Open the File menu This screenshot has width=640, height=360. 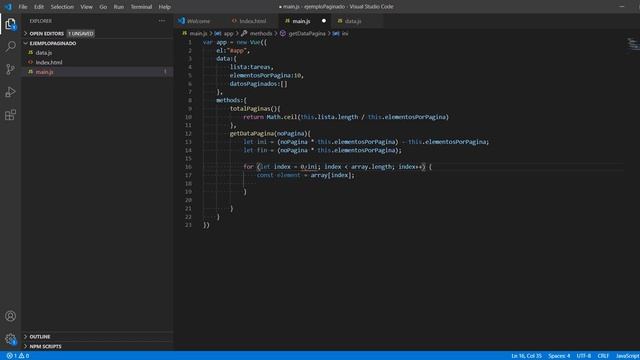23,7
